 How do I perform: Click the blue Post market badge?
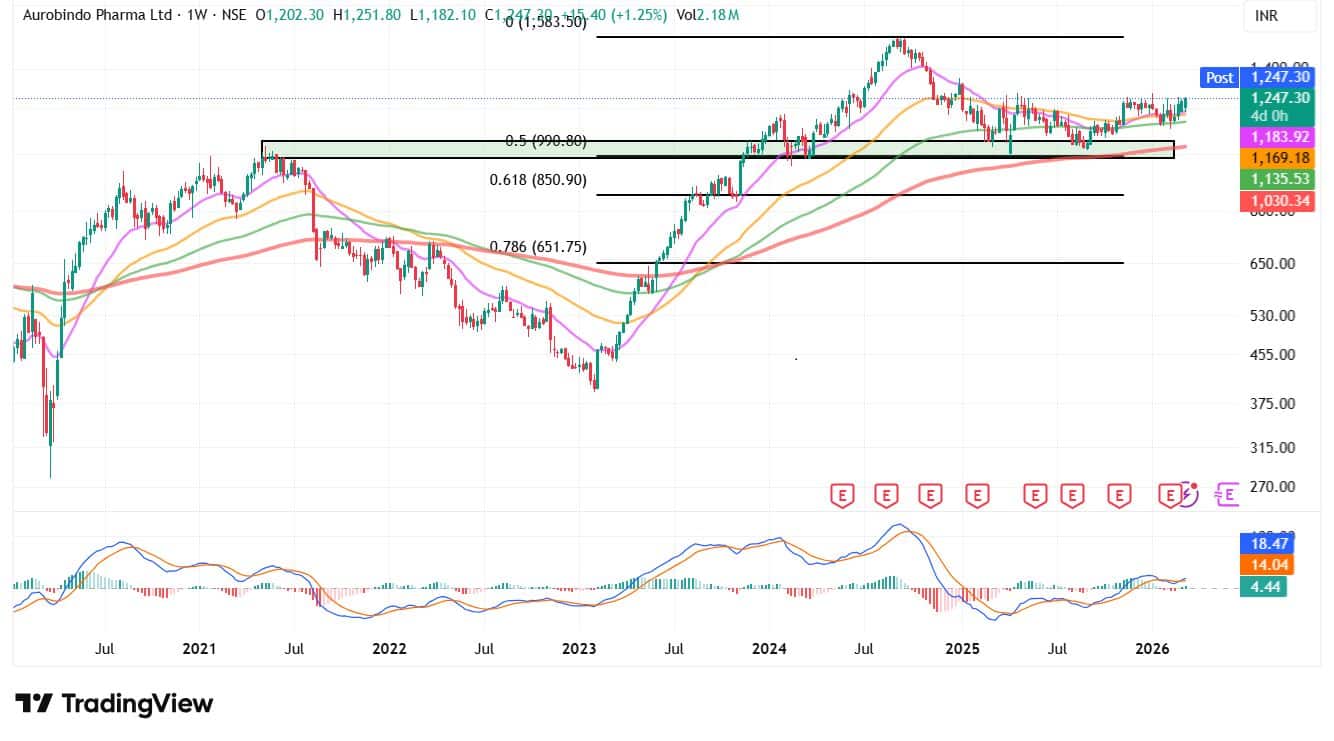(x=1219, y=77)
